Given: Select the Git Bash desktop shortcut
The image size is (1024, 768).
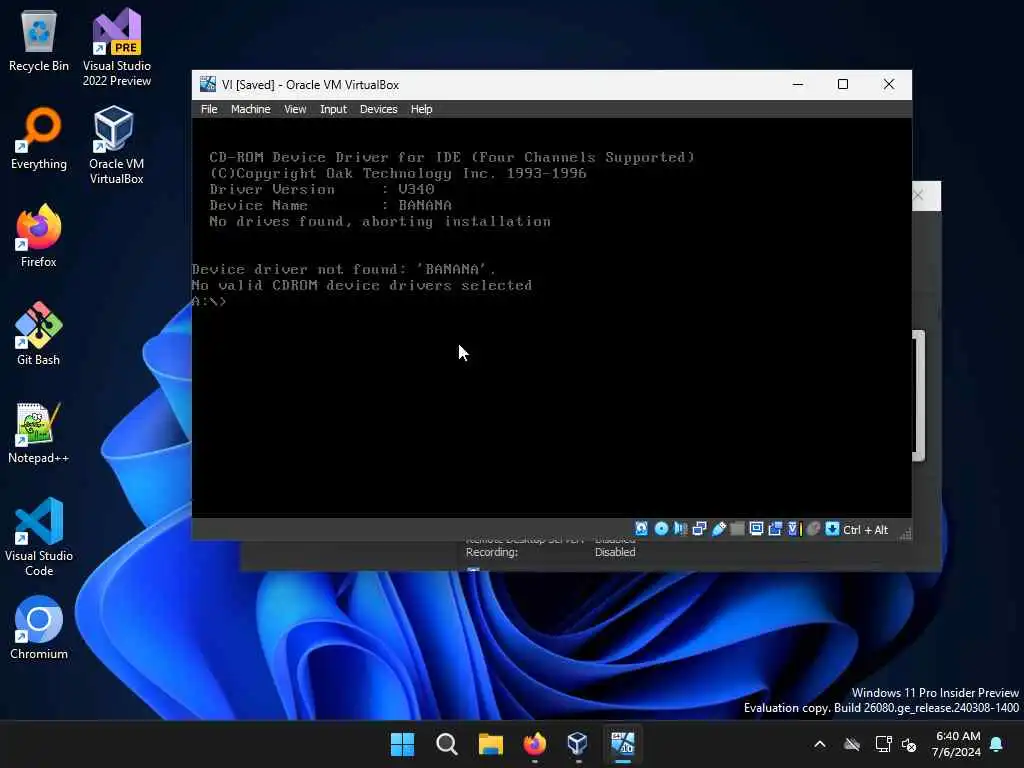Looking at the screenshot, I should point(39,334).
